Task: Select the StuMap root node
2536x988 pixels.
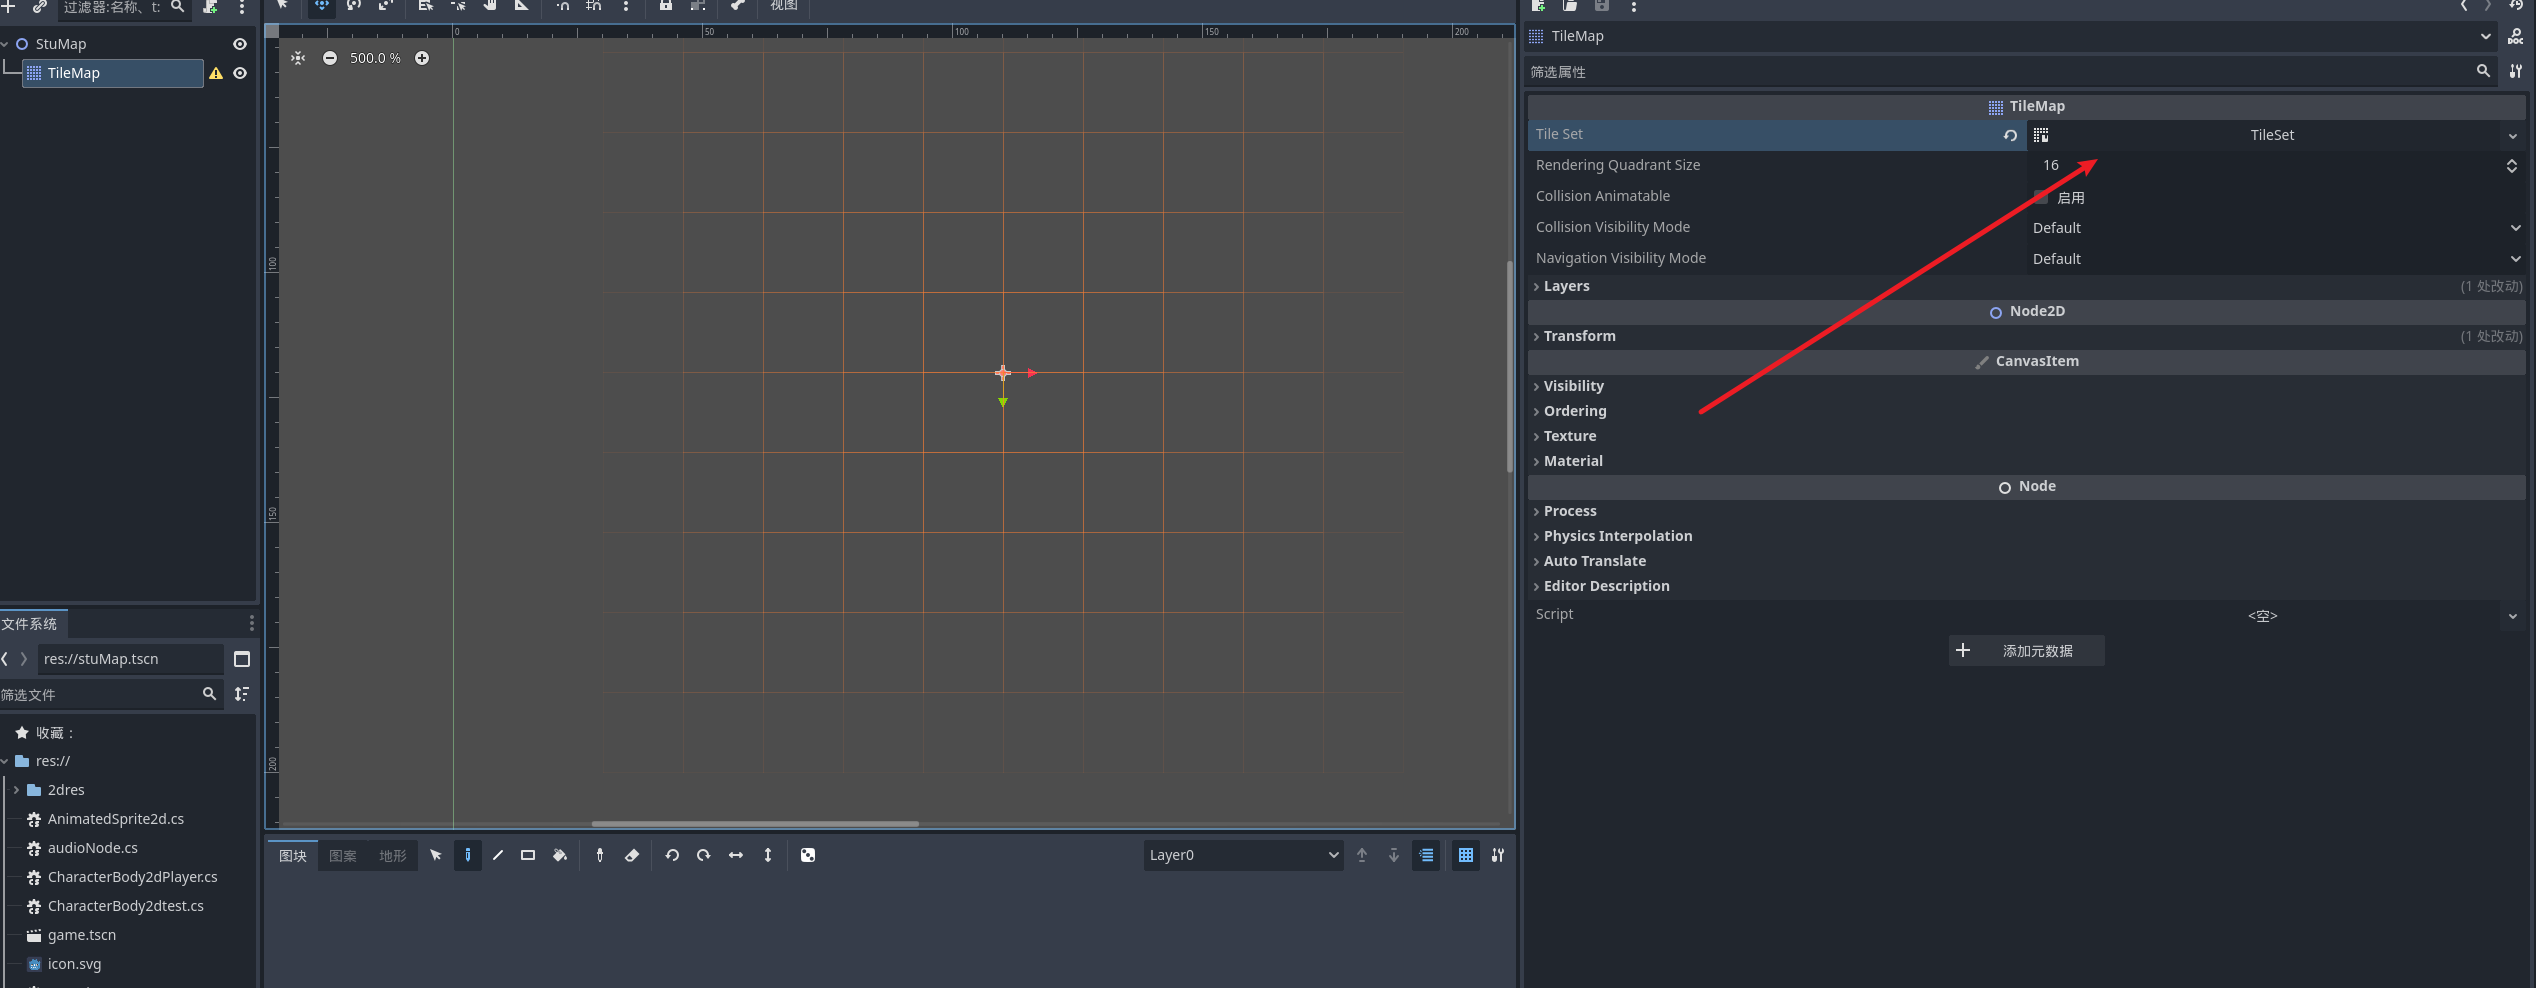Action: (x=61, y=44)
